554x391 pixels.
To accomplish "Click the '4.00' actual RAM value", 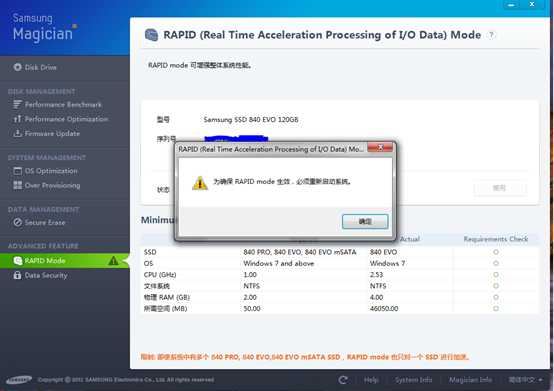I will point(377,297).
